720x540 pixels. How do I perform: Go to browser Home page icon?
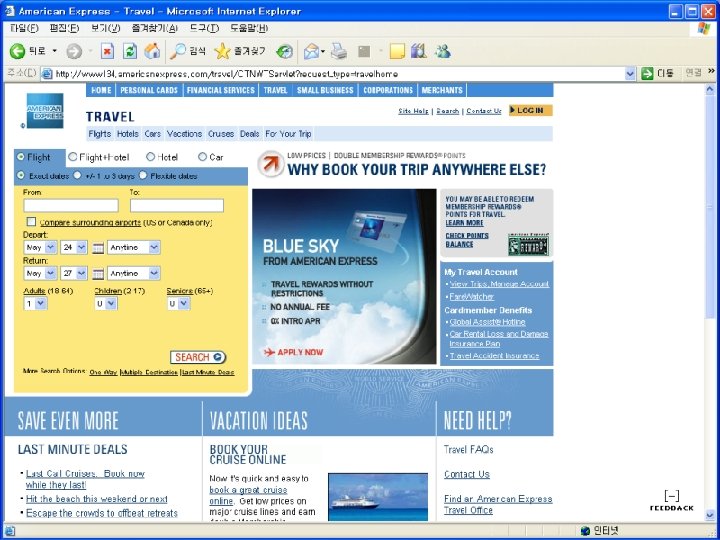(x=152, y=51)
